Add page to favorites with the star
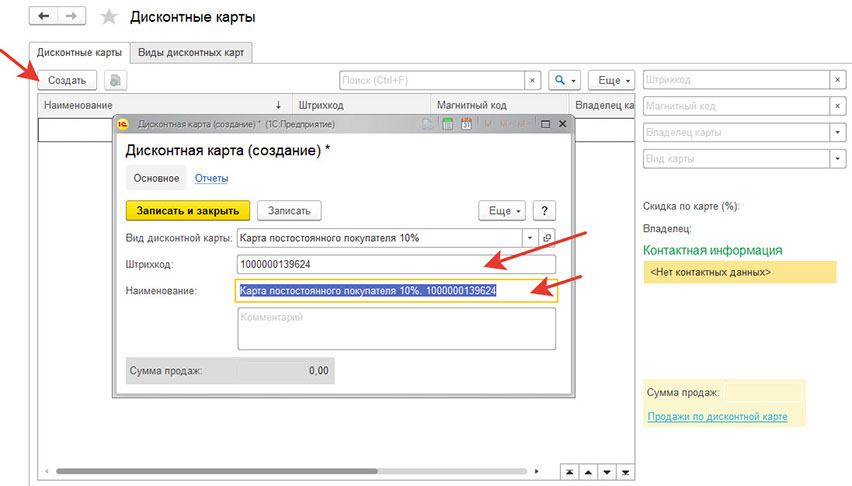Image resolution: width=852 pixels, height=486 pixels. (109, 17)
